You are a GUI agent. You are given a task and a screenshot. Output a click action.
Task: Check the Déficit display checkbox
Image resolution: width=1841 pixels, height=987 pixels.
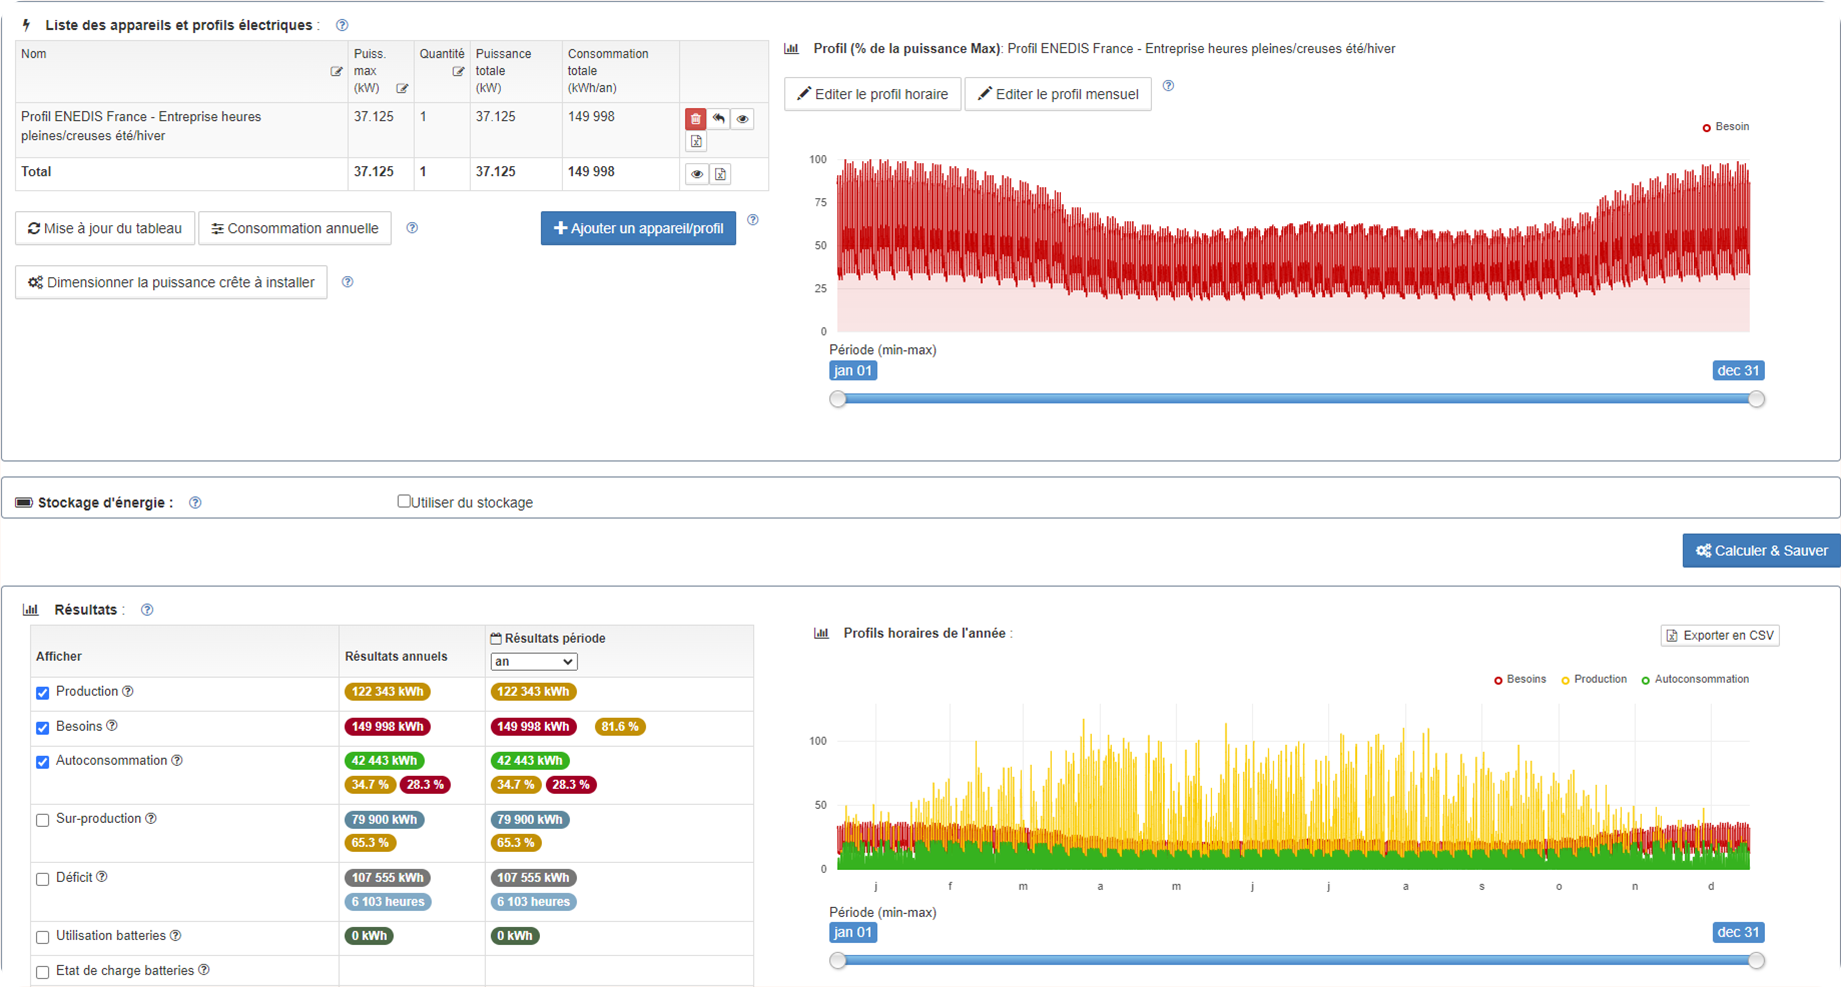pyautogui.click(x=43, y=879)
